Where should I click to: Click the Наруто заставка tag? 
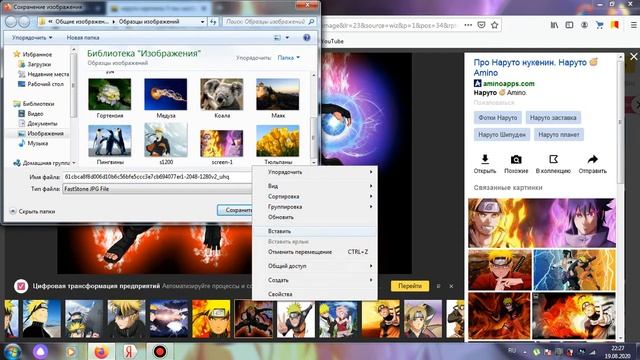click(553, 118)
